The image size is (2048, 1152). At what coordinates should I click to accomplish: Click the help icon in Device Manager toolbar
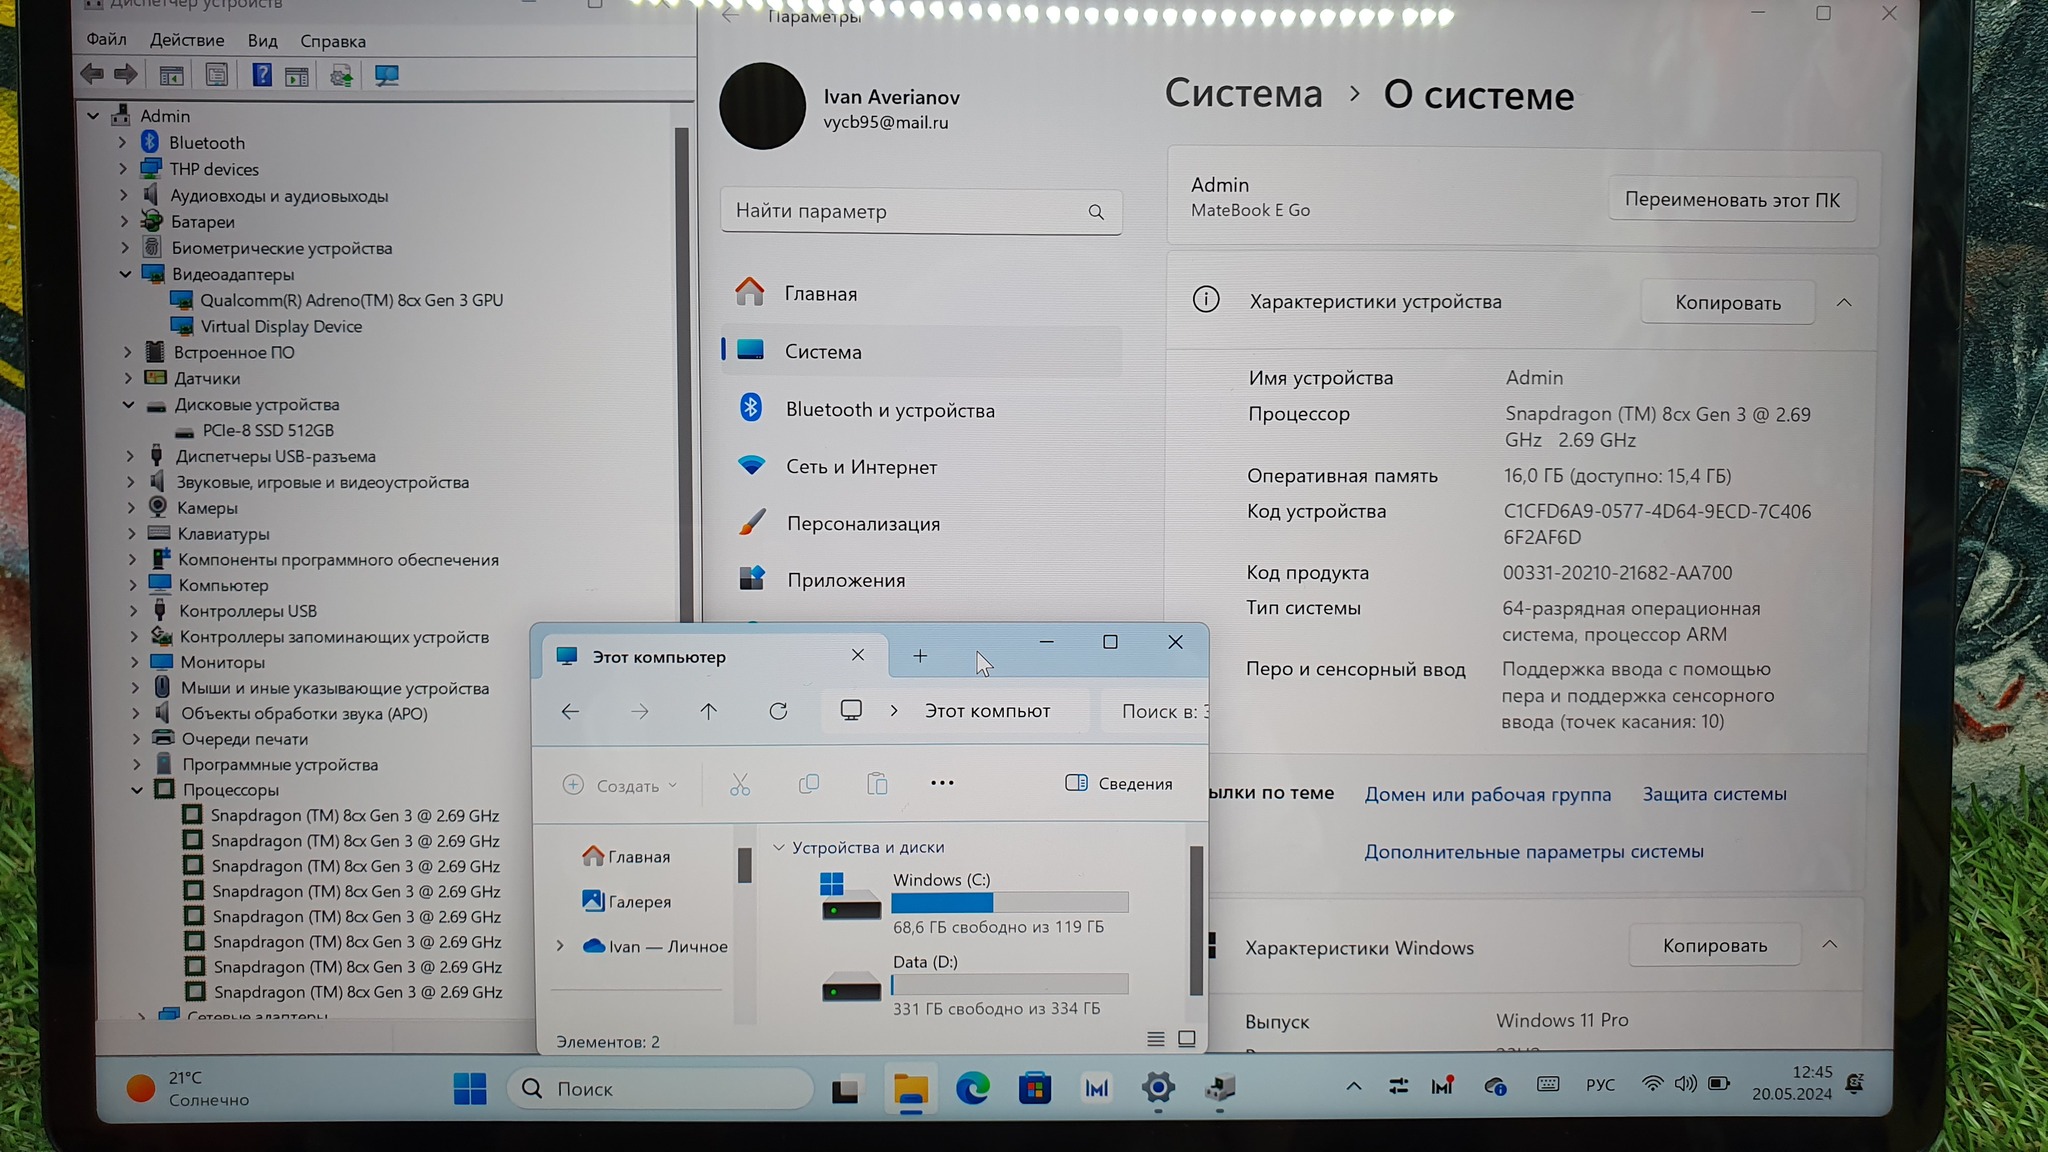261,75
